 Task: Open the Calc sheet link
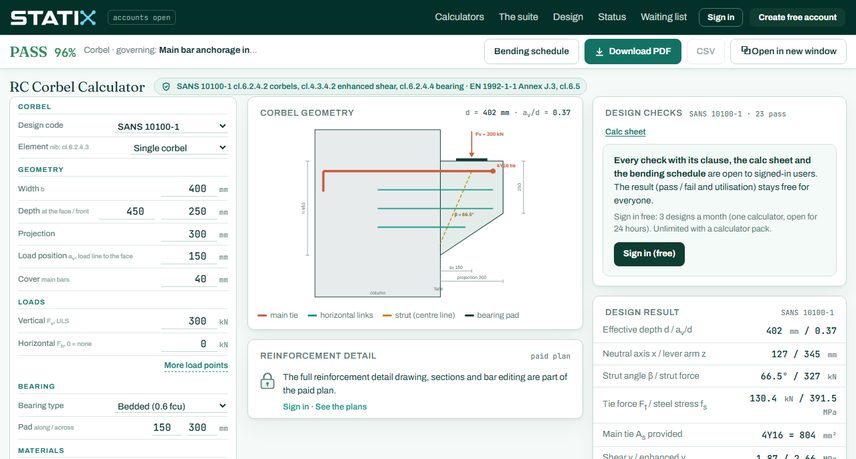point(625,132)
